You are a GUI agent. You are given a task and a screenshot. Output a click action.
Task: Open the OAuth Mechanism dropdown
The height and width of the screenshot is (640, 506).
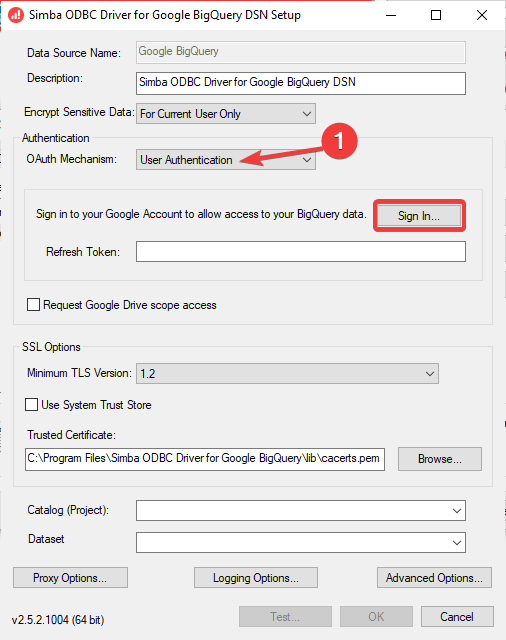click(x=226, y=160)
